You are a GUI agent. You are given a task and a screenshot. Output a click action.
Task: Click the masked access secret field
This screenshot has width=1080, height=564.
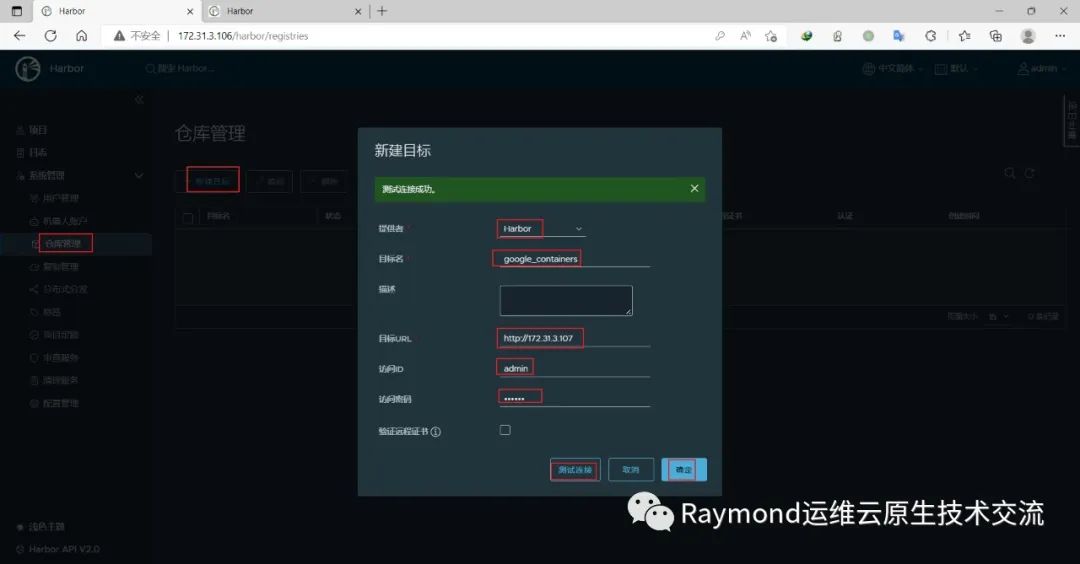(574, 399)
